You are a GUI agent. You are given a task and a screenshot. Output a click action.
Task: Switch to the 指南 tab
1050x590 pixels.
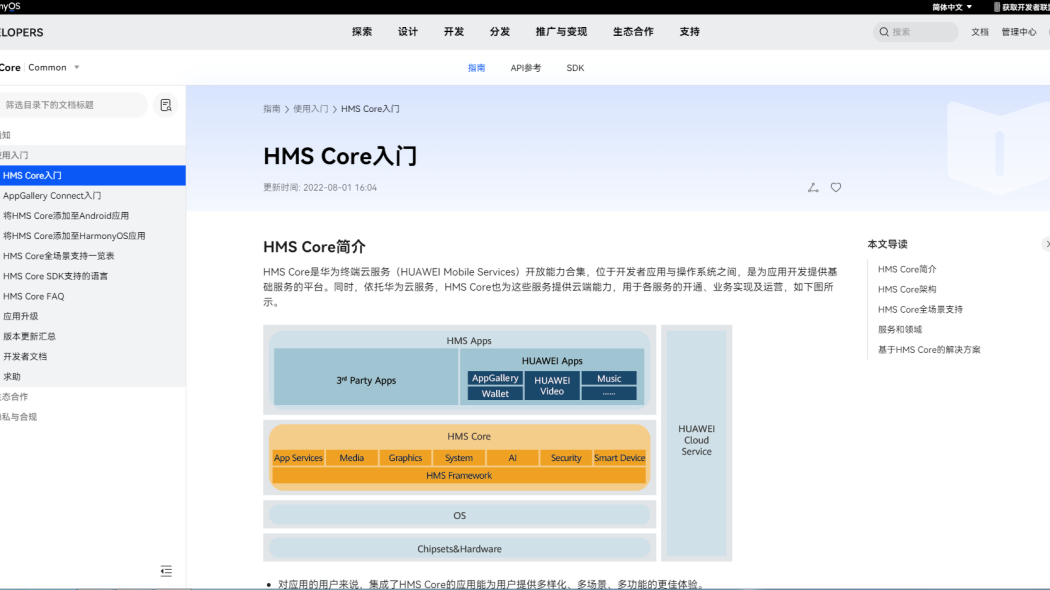(x=476, y=68)
